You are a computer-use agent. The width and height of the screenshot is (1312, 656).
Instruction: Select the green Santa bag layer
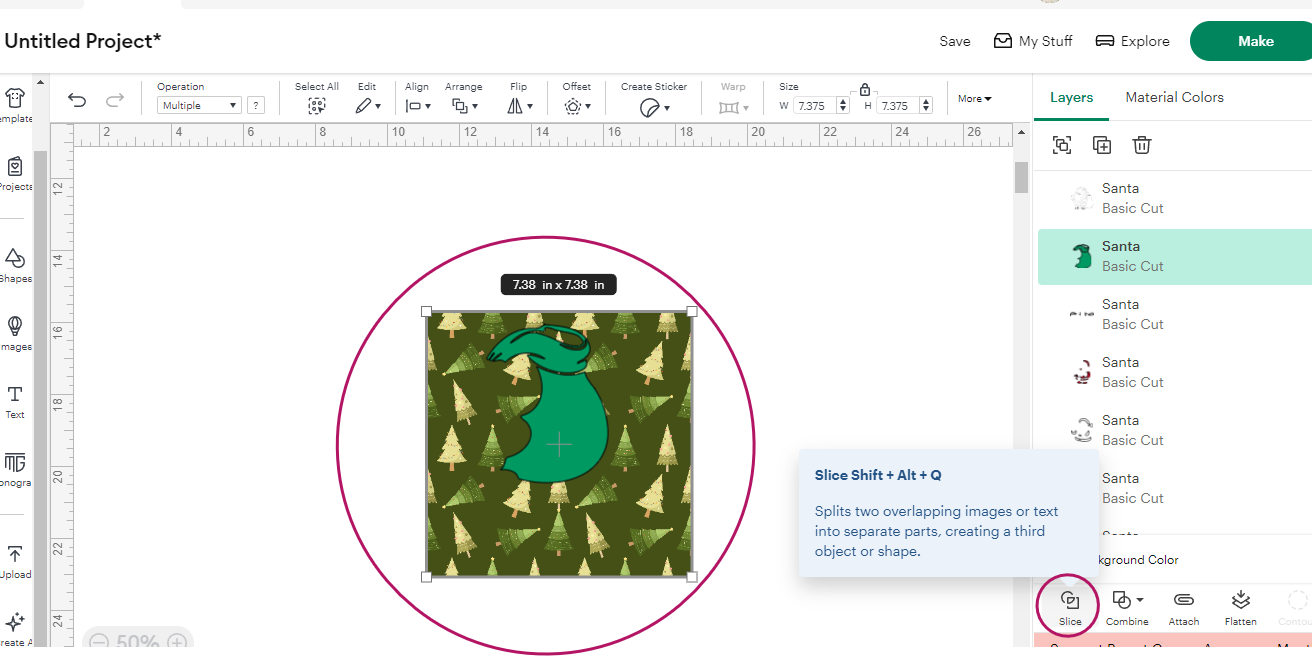click(1120, 256)
